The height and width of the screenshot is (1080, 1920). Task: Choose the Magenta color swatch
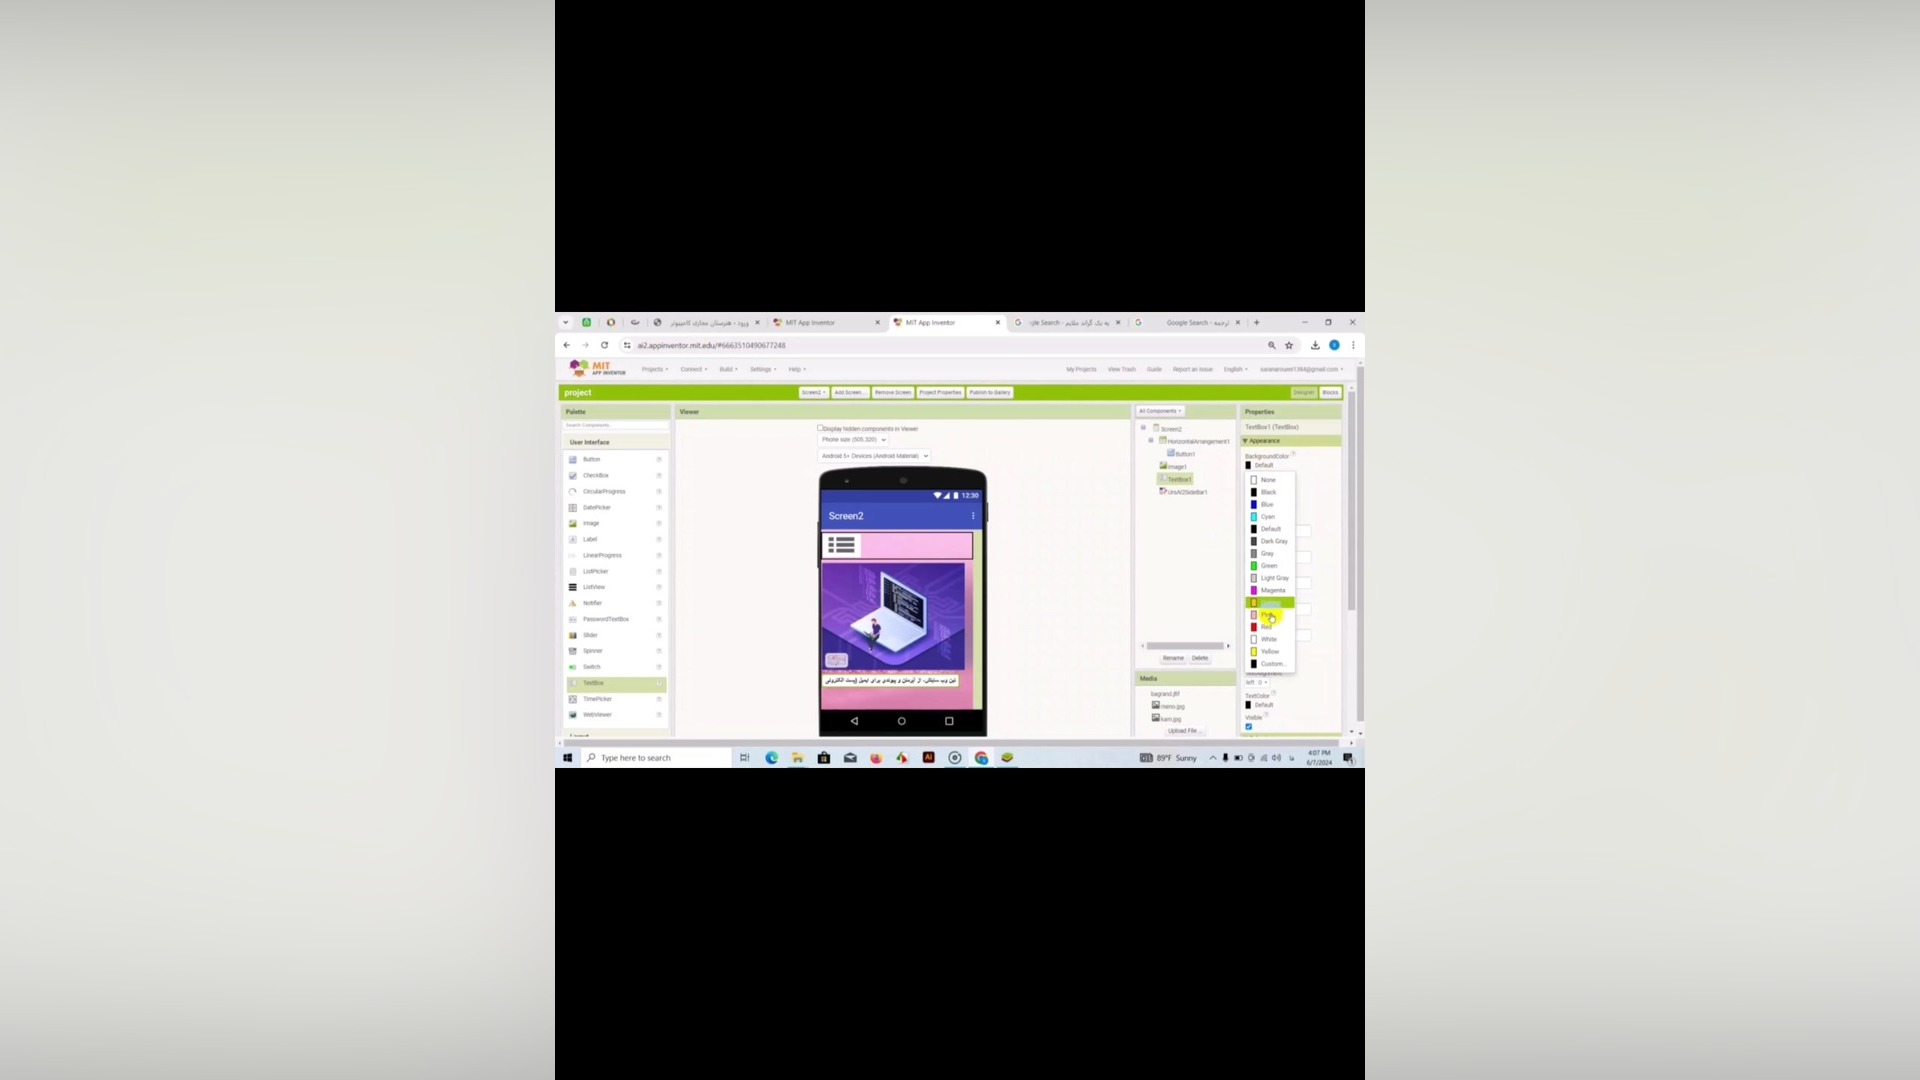(x=1254, y=590)
